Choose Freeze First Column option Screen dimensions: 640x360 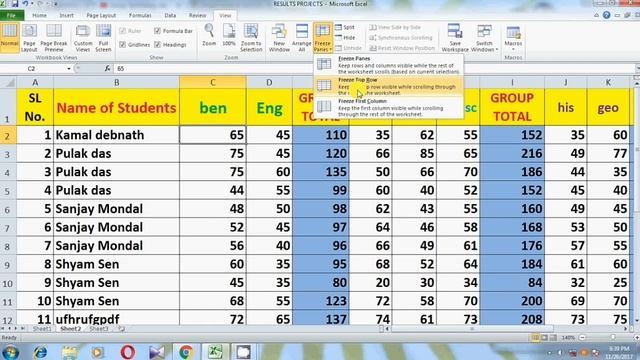click(x=389, y=107)
